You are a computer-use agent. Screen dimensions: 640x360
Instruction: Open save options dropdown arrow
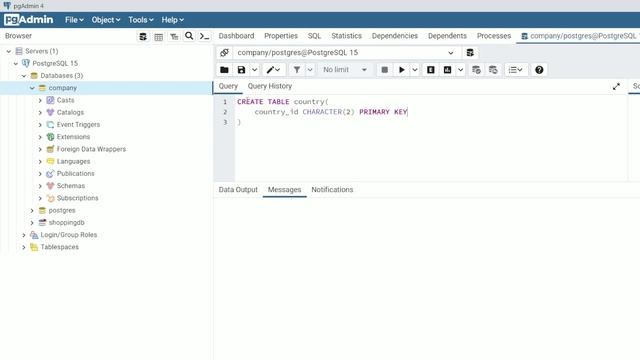254,70
